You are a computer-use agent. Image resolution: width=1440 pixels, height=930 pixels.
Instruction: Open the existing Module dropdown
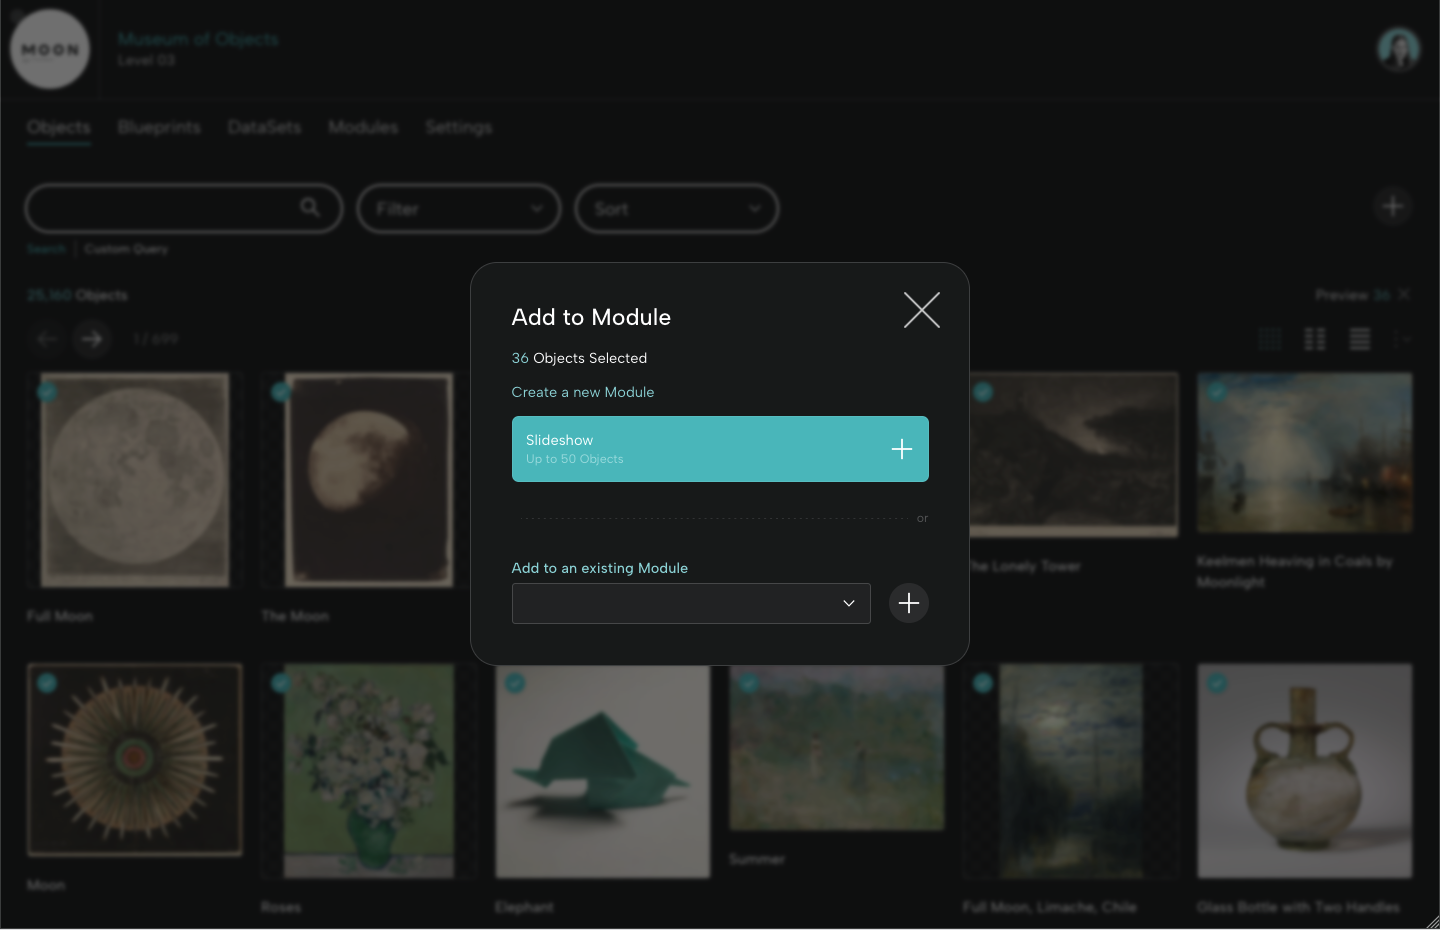point(690,603)
